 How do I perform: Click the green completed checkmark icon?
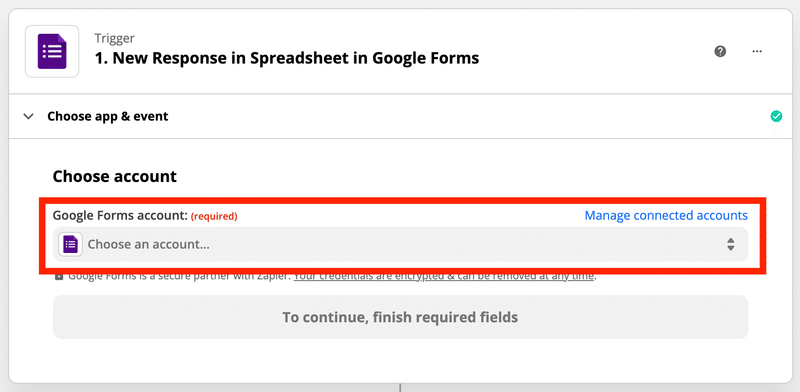pyautogui.click(x=776, y=116)
